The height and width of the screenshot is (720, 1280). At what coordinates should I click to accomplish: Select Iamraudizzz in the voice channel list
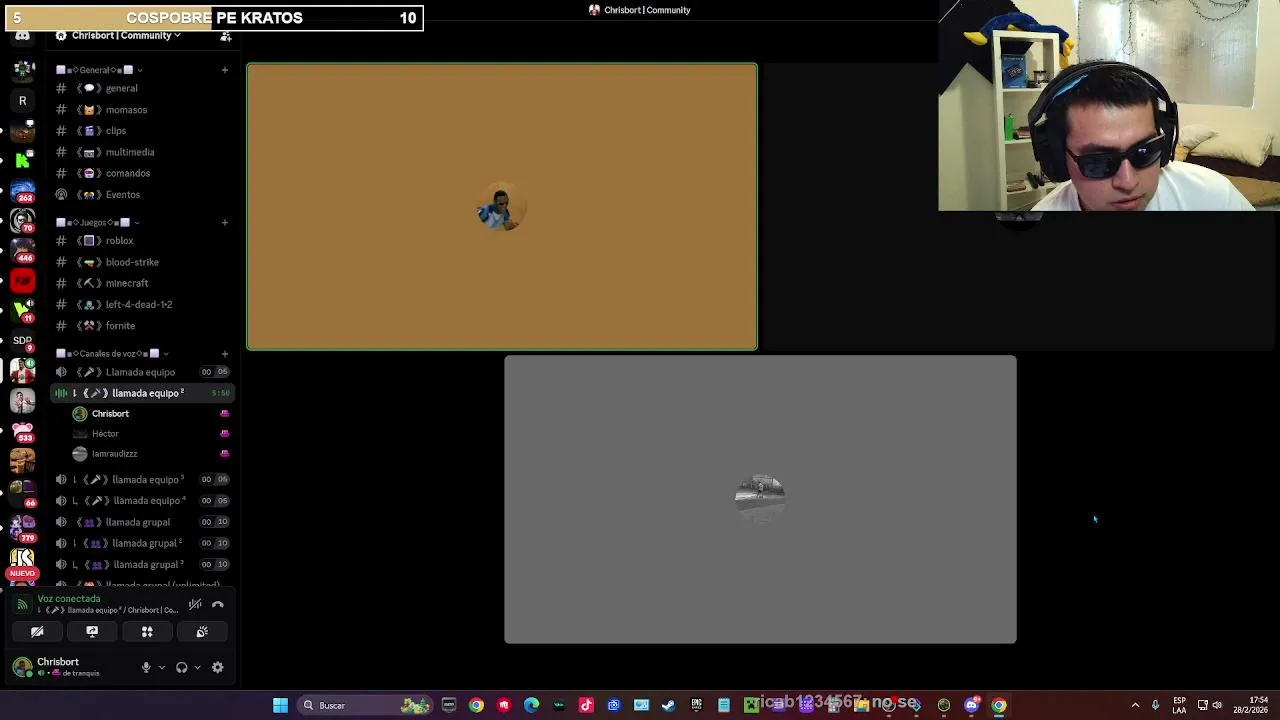(x=150, y=454)
